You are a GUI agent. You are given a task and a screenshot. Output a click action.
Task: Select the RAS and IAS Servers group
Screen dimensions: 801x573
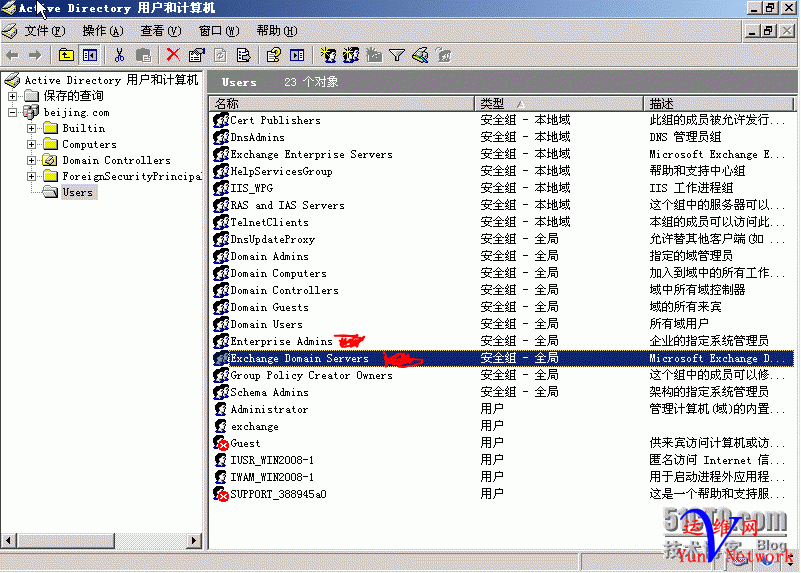[x=288, y=205]
